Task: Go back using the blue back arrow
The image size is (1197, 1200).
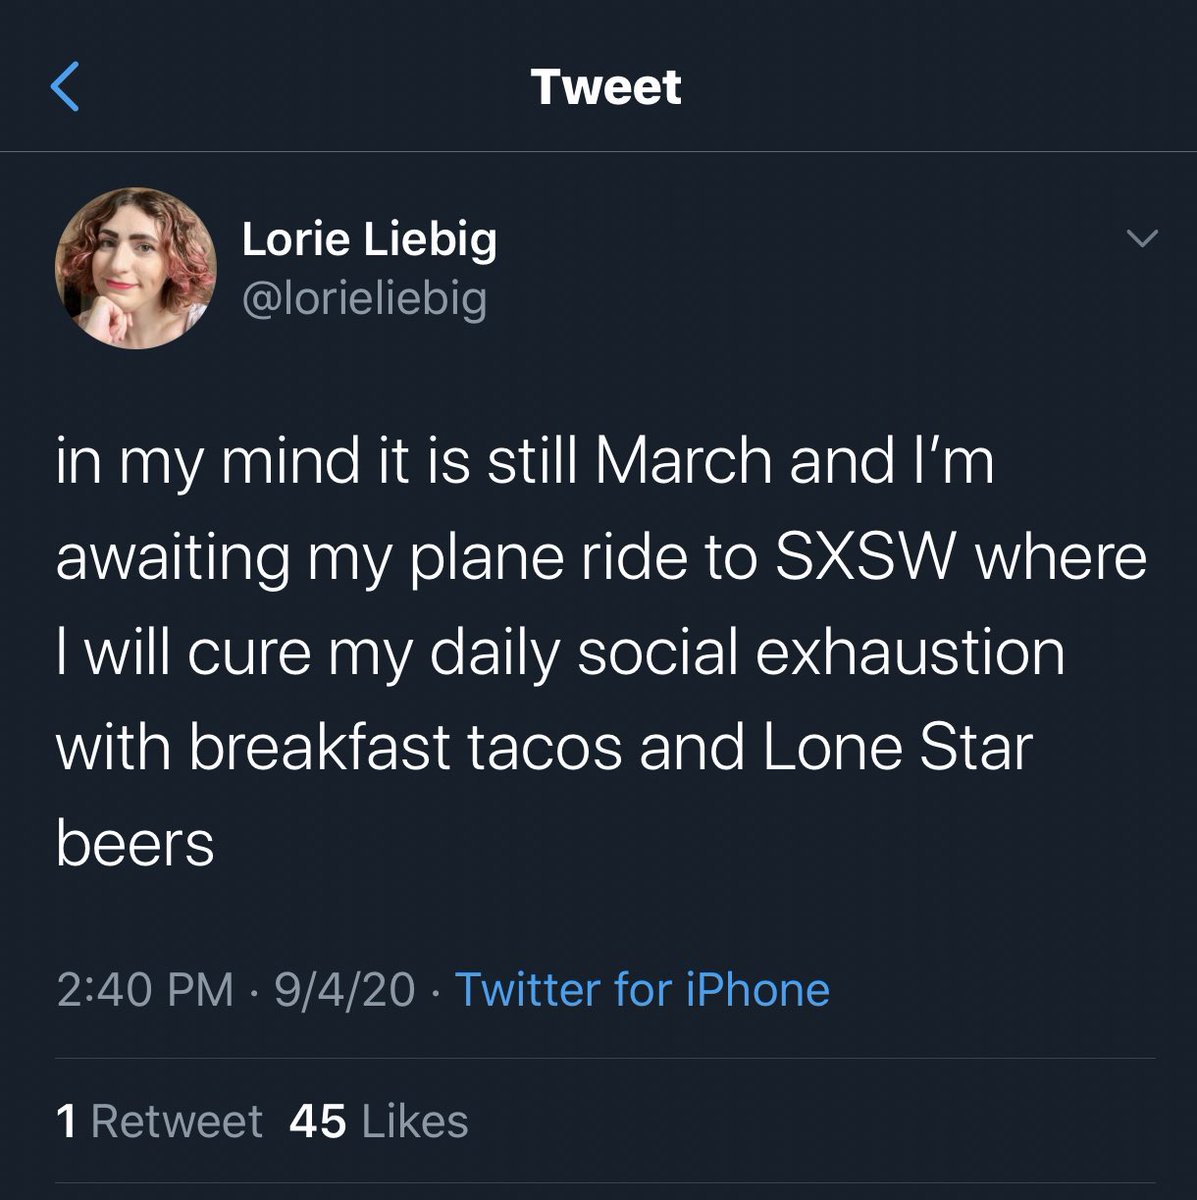Action: [65, 86]
